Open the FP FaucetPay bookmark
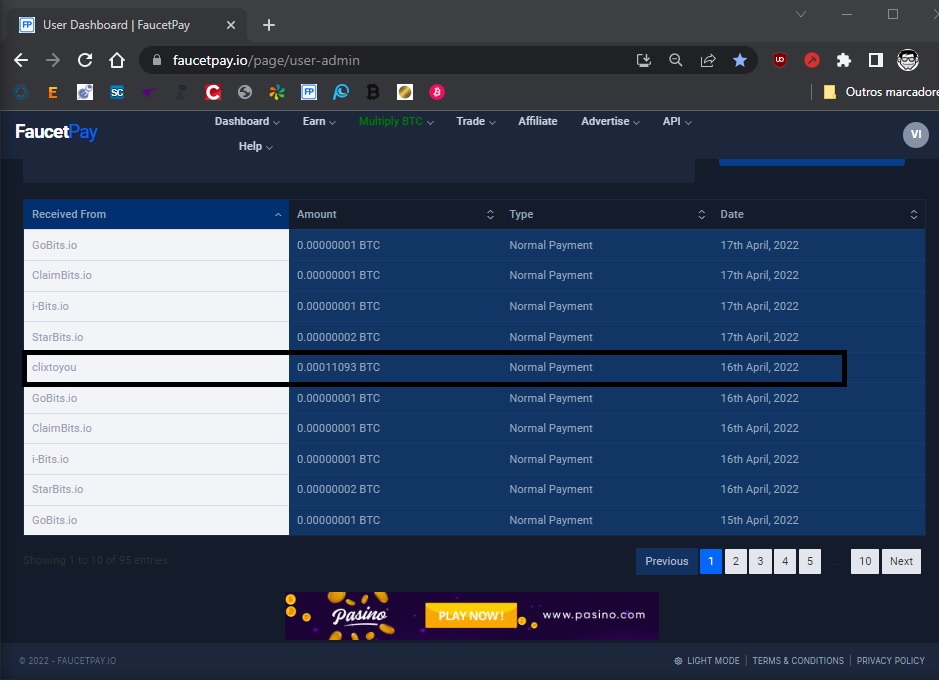This screenshot has width=939, height=680. click(x=308, y=92)
